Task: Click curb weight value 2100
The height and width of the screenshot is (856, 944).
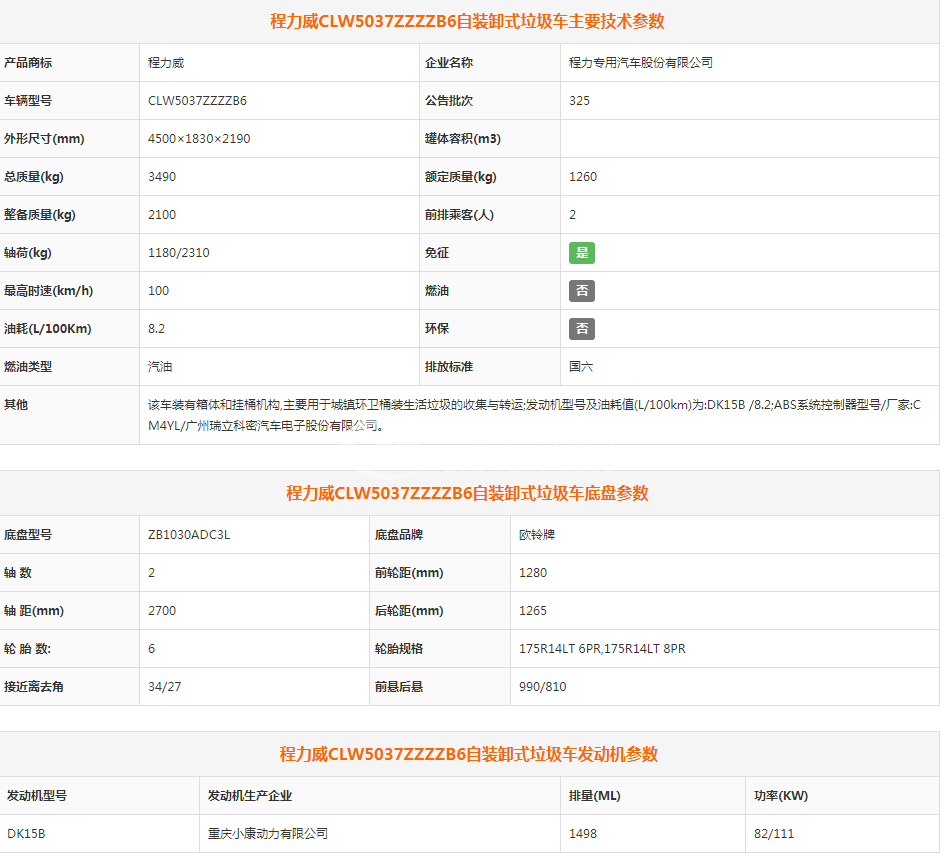Action: (x=162, y=214)
